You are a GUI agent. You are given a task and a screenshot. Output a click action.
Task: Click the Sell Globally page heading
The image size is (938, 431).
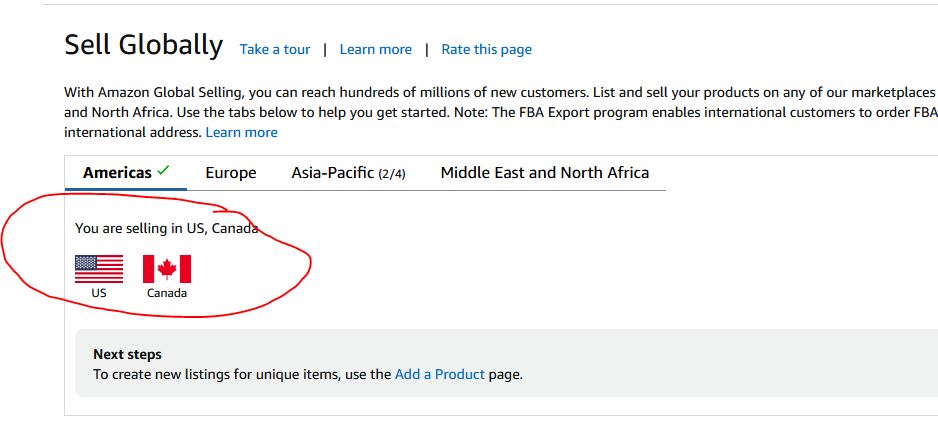pyautogui.click(x=144, y=45)
